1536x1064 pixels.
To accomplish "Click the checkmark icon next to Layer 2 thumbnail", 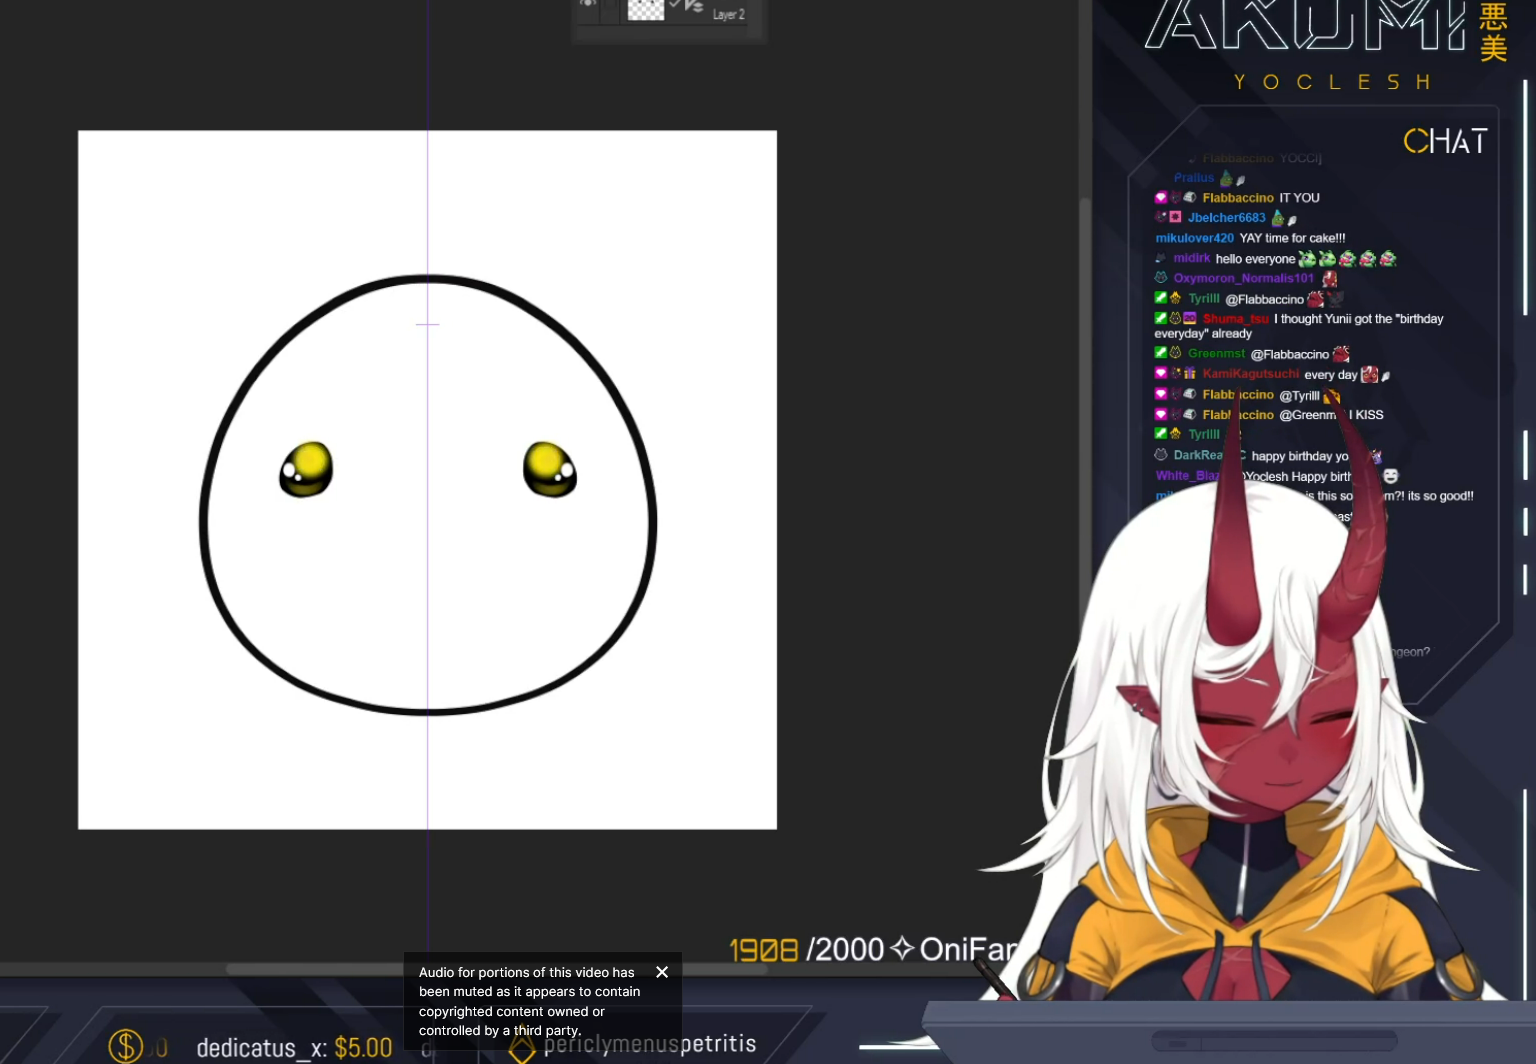I will tap(674, 5).
